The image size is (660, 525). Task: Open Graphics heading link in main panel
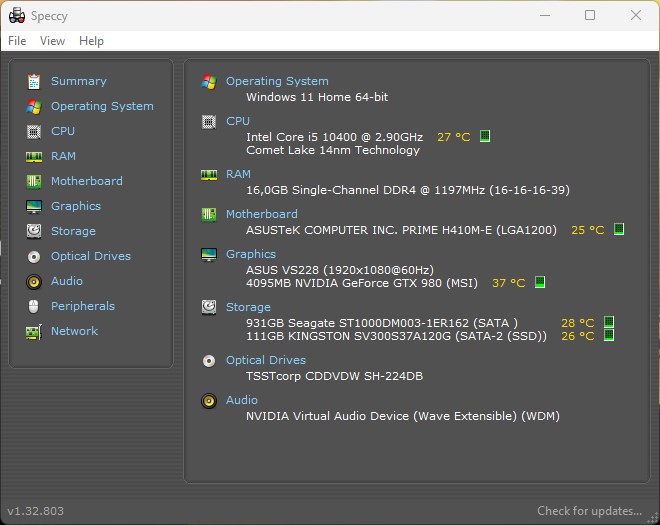tap(251, 254)
